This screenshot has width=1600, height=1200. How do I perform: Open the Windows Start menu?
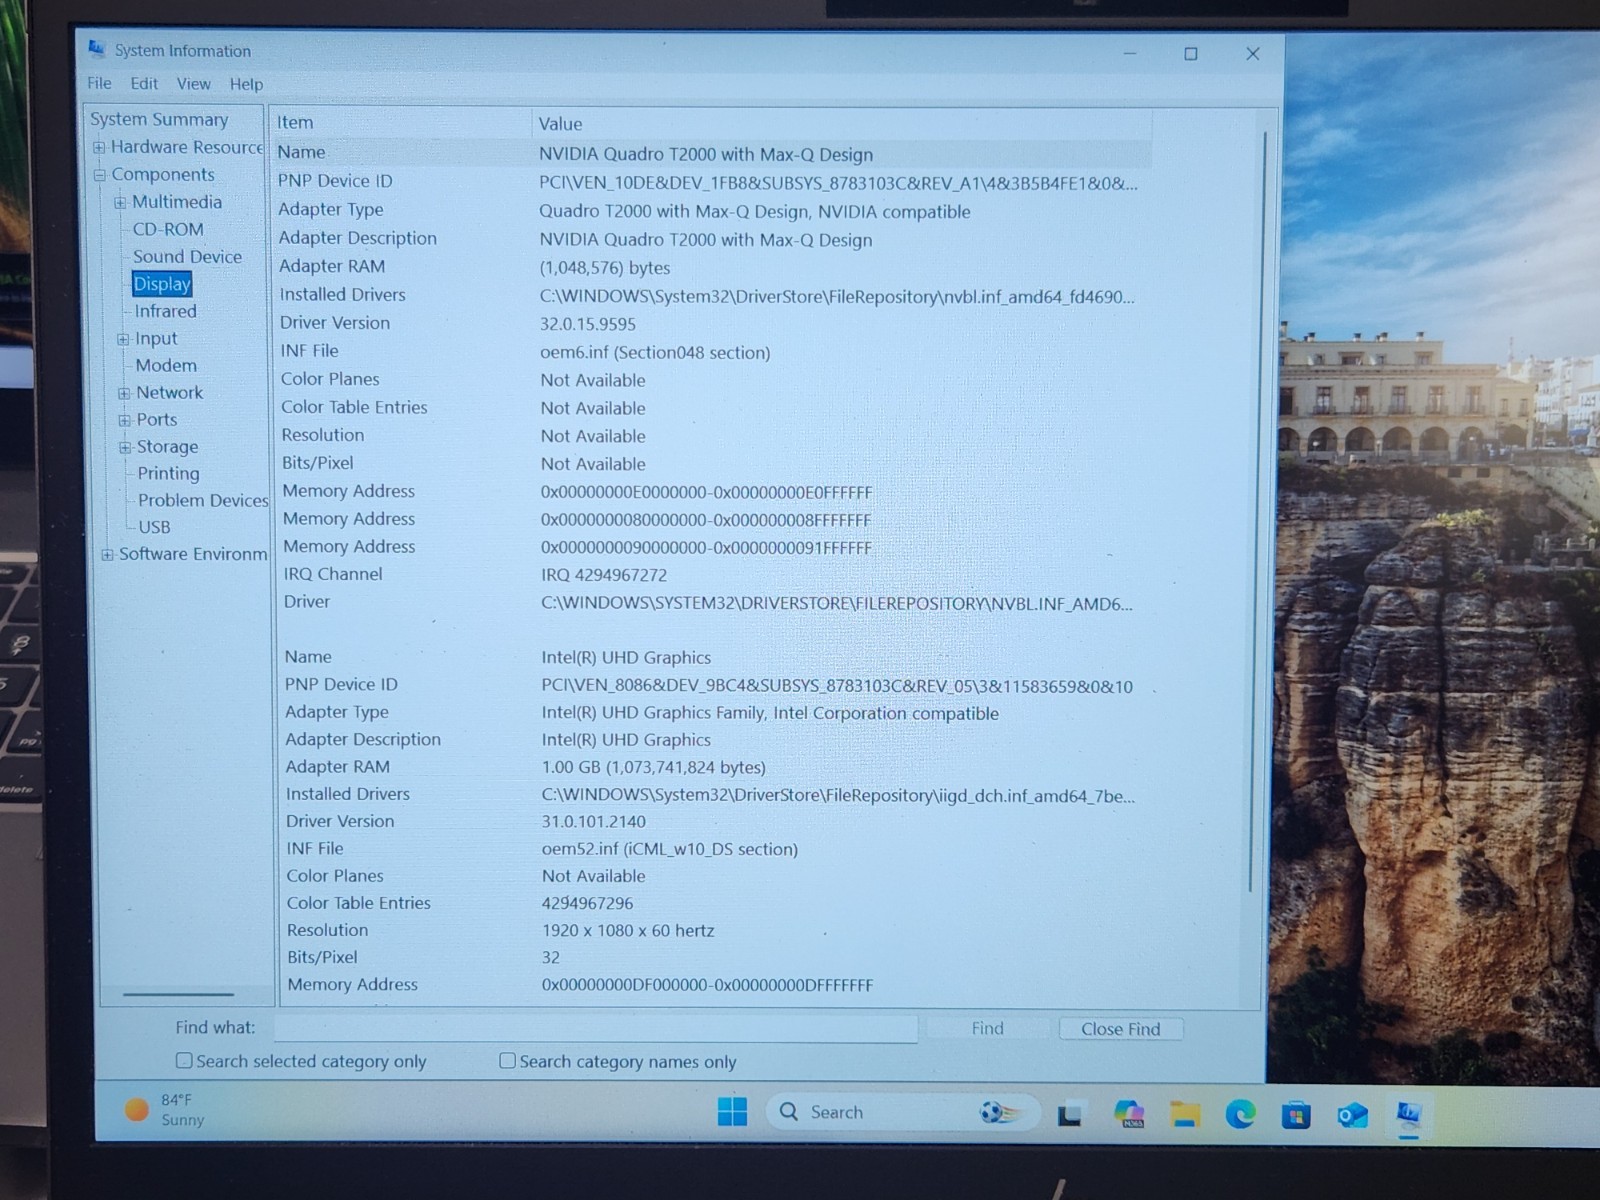[732, 1112]
